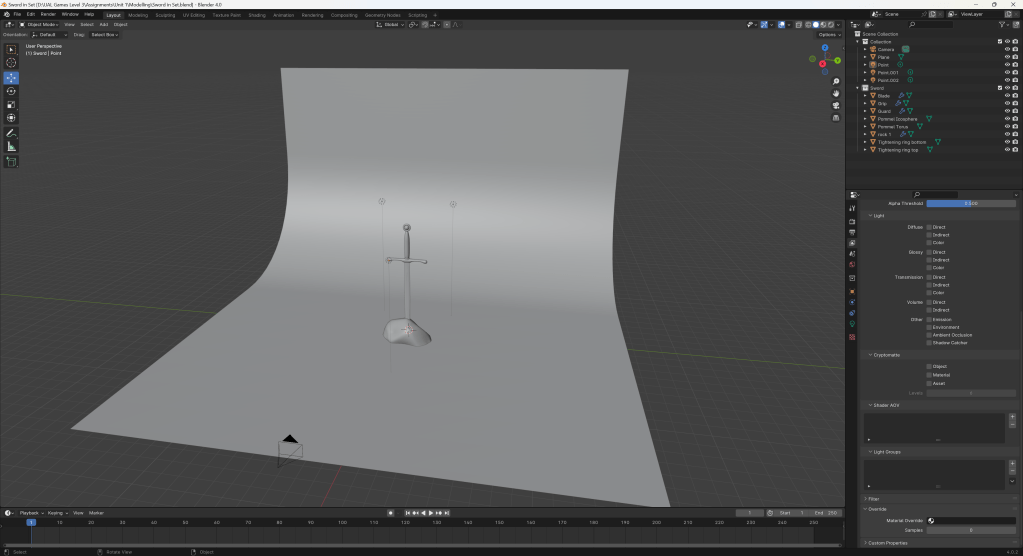The height and width of the screenshot is (556, 1023).
Task: Choose the Scale tool
Action: click(12, 104)
